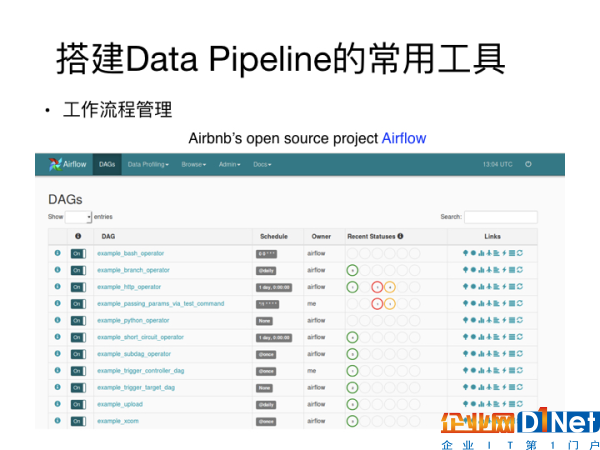Expand the Docs dropdown menu
Viewport: 600px width, 450px height.
(262, 165)
